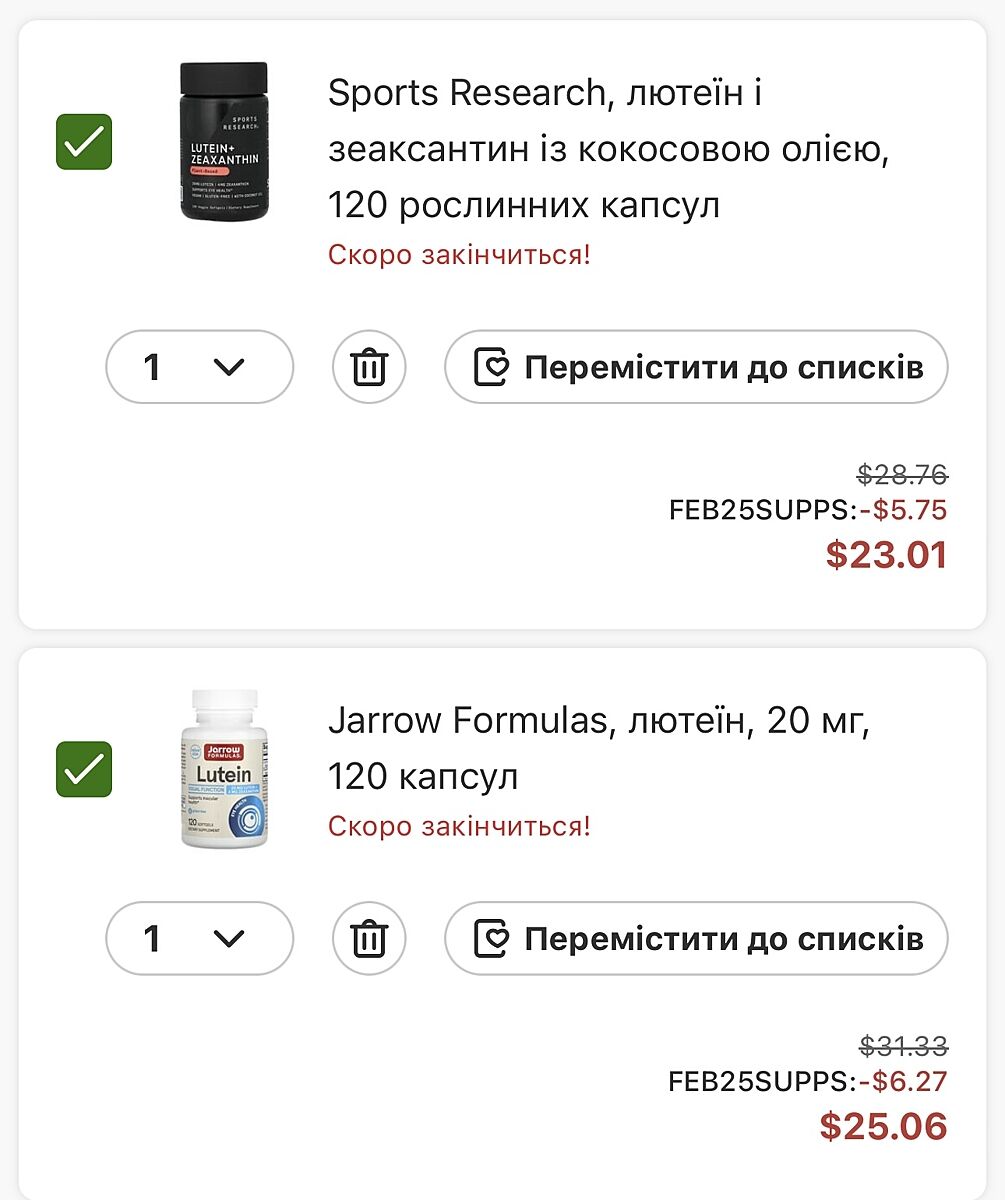Click the chevron arrow in Jarrow Formulas quantity
The height and width of the screenshot is (1200, 1005).
(x=229, y=939)
